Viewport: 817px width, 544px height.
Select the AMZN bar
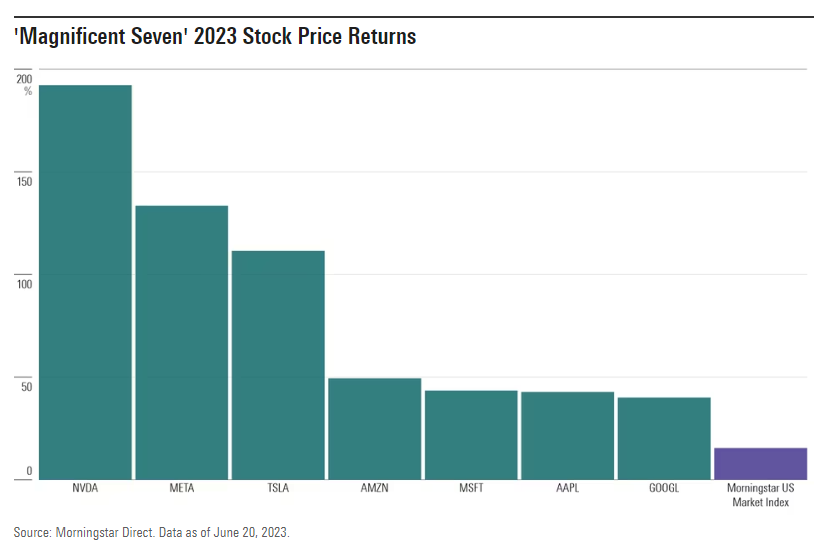click(x=374, y=429)
